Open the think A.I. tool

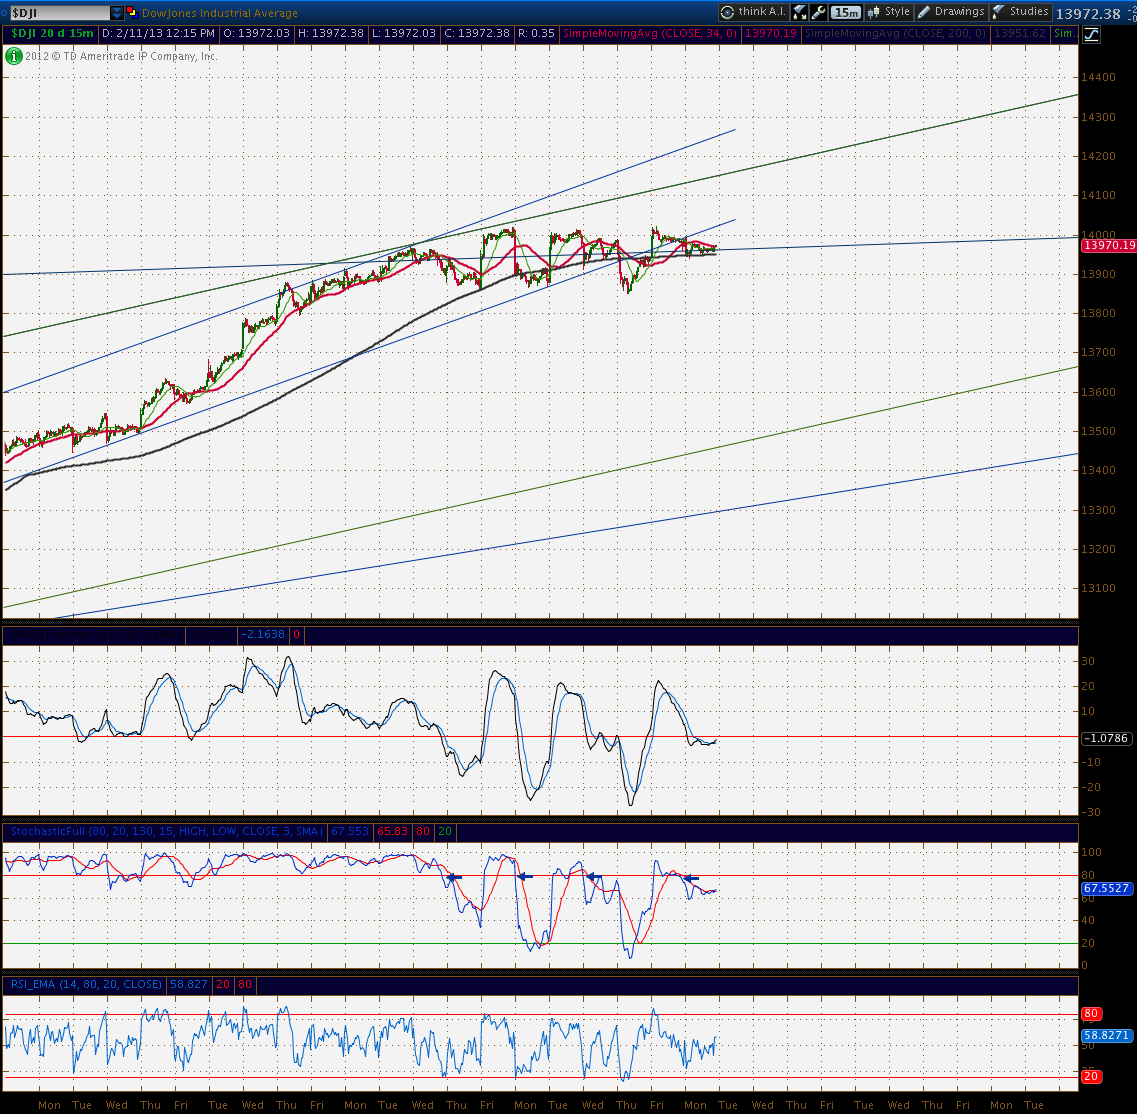753,12
